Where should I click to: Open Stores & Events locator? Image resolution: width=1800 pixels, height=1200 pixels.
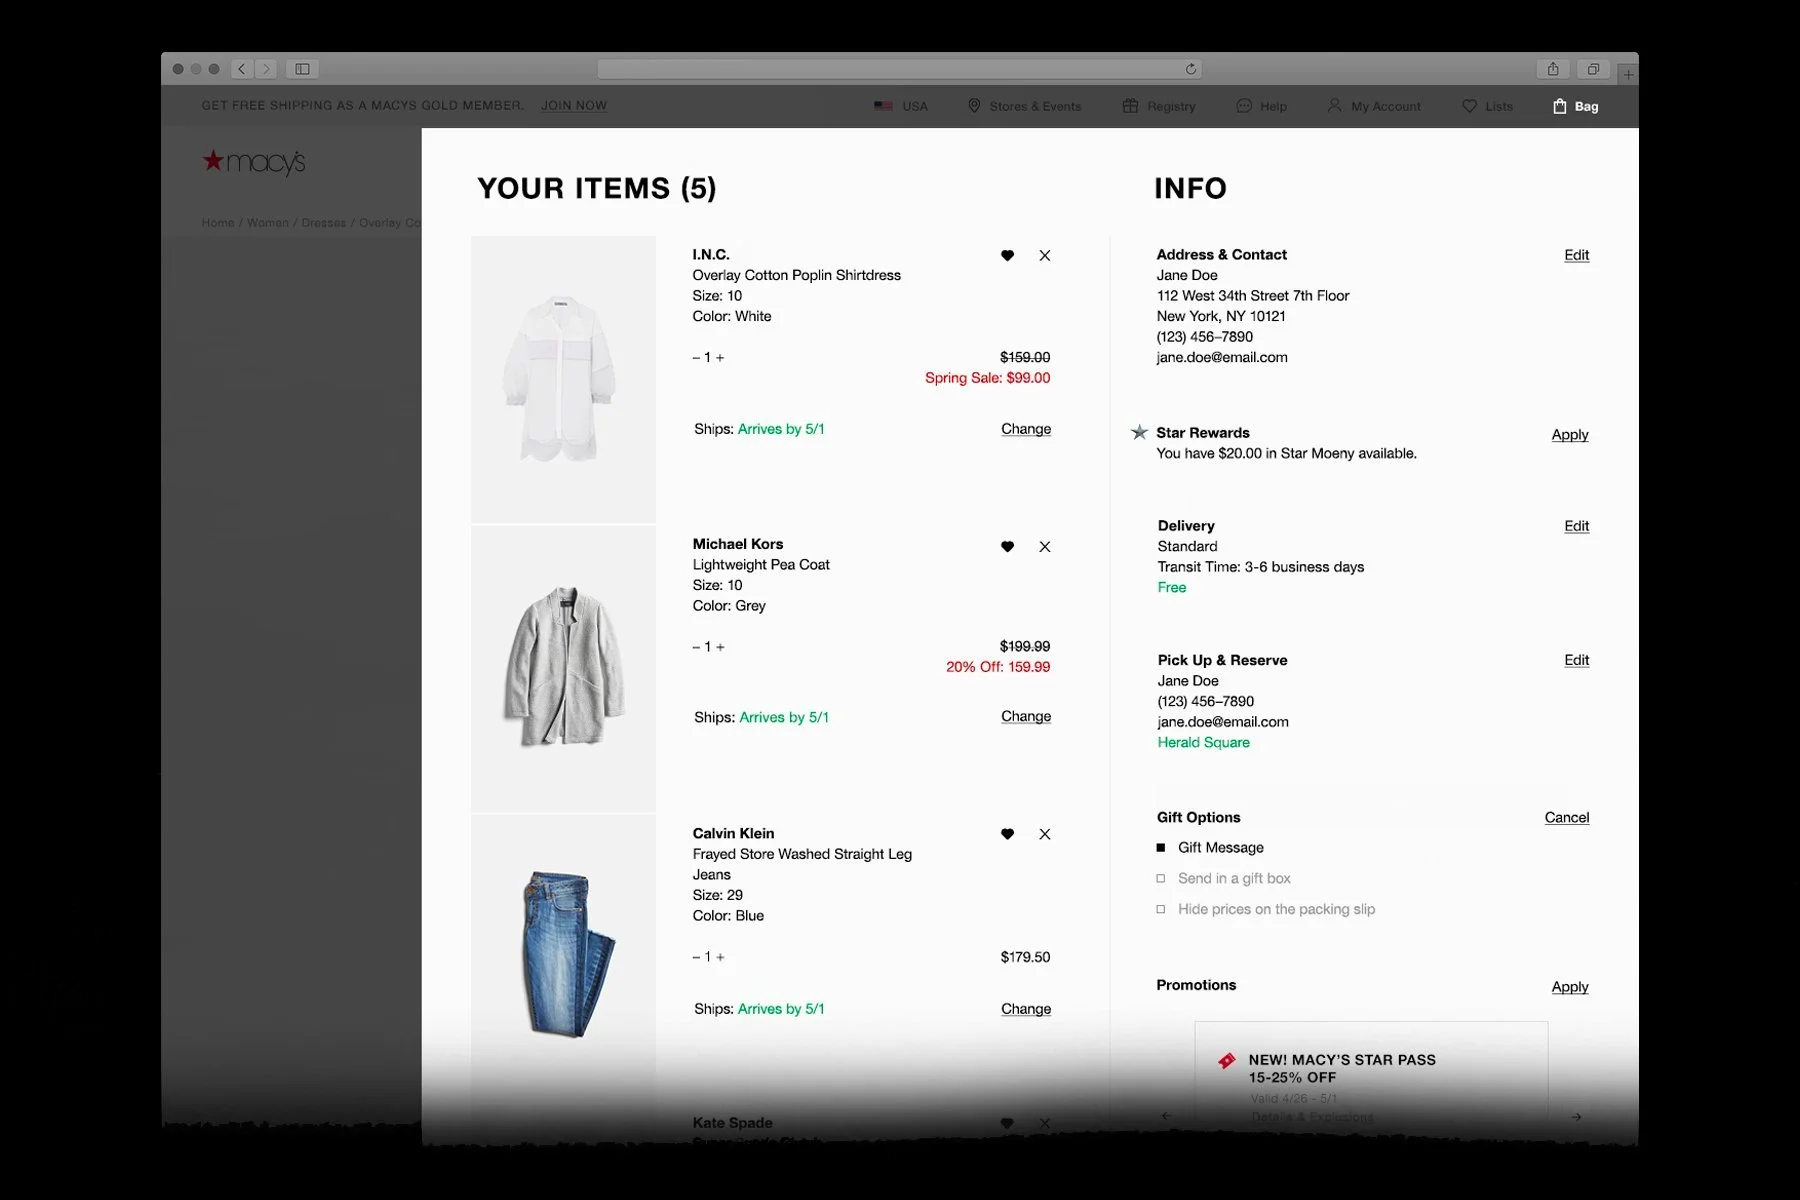[x=1025, y=106]
